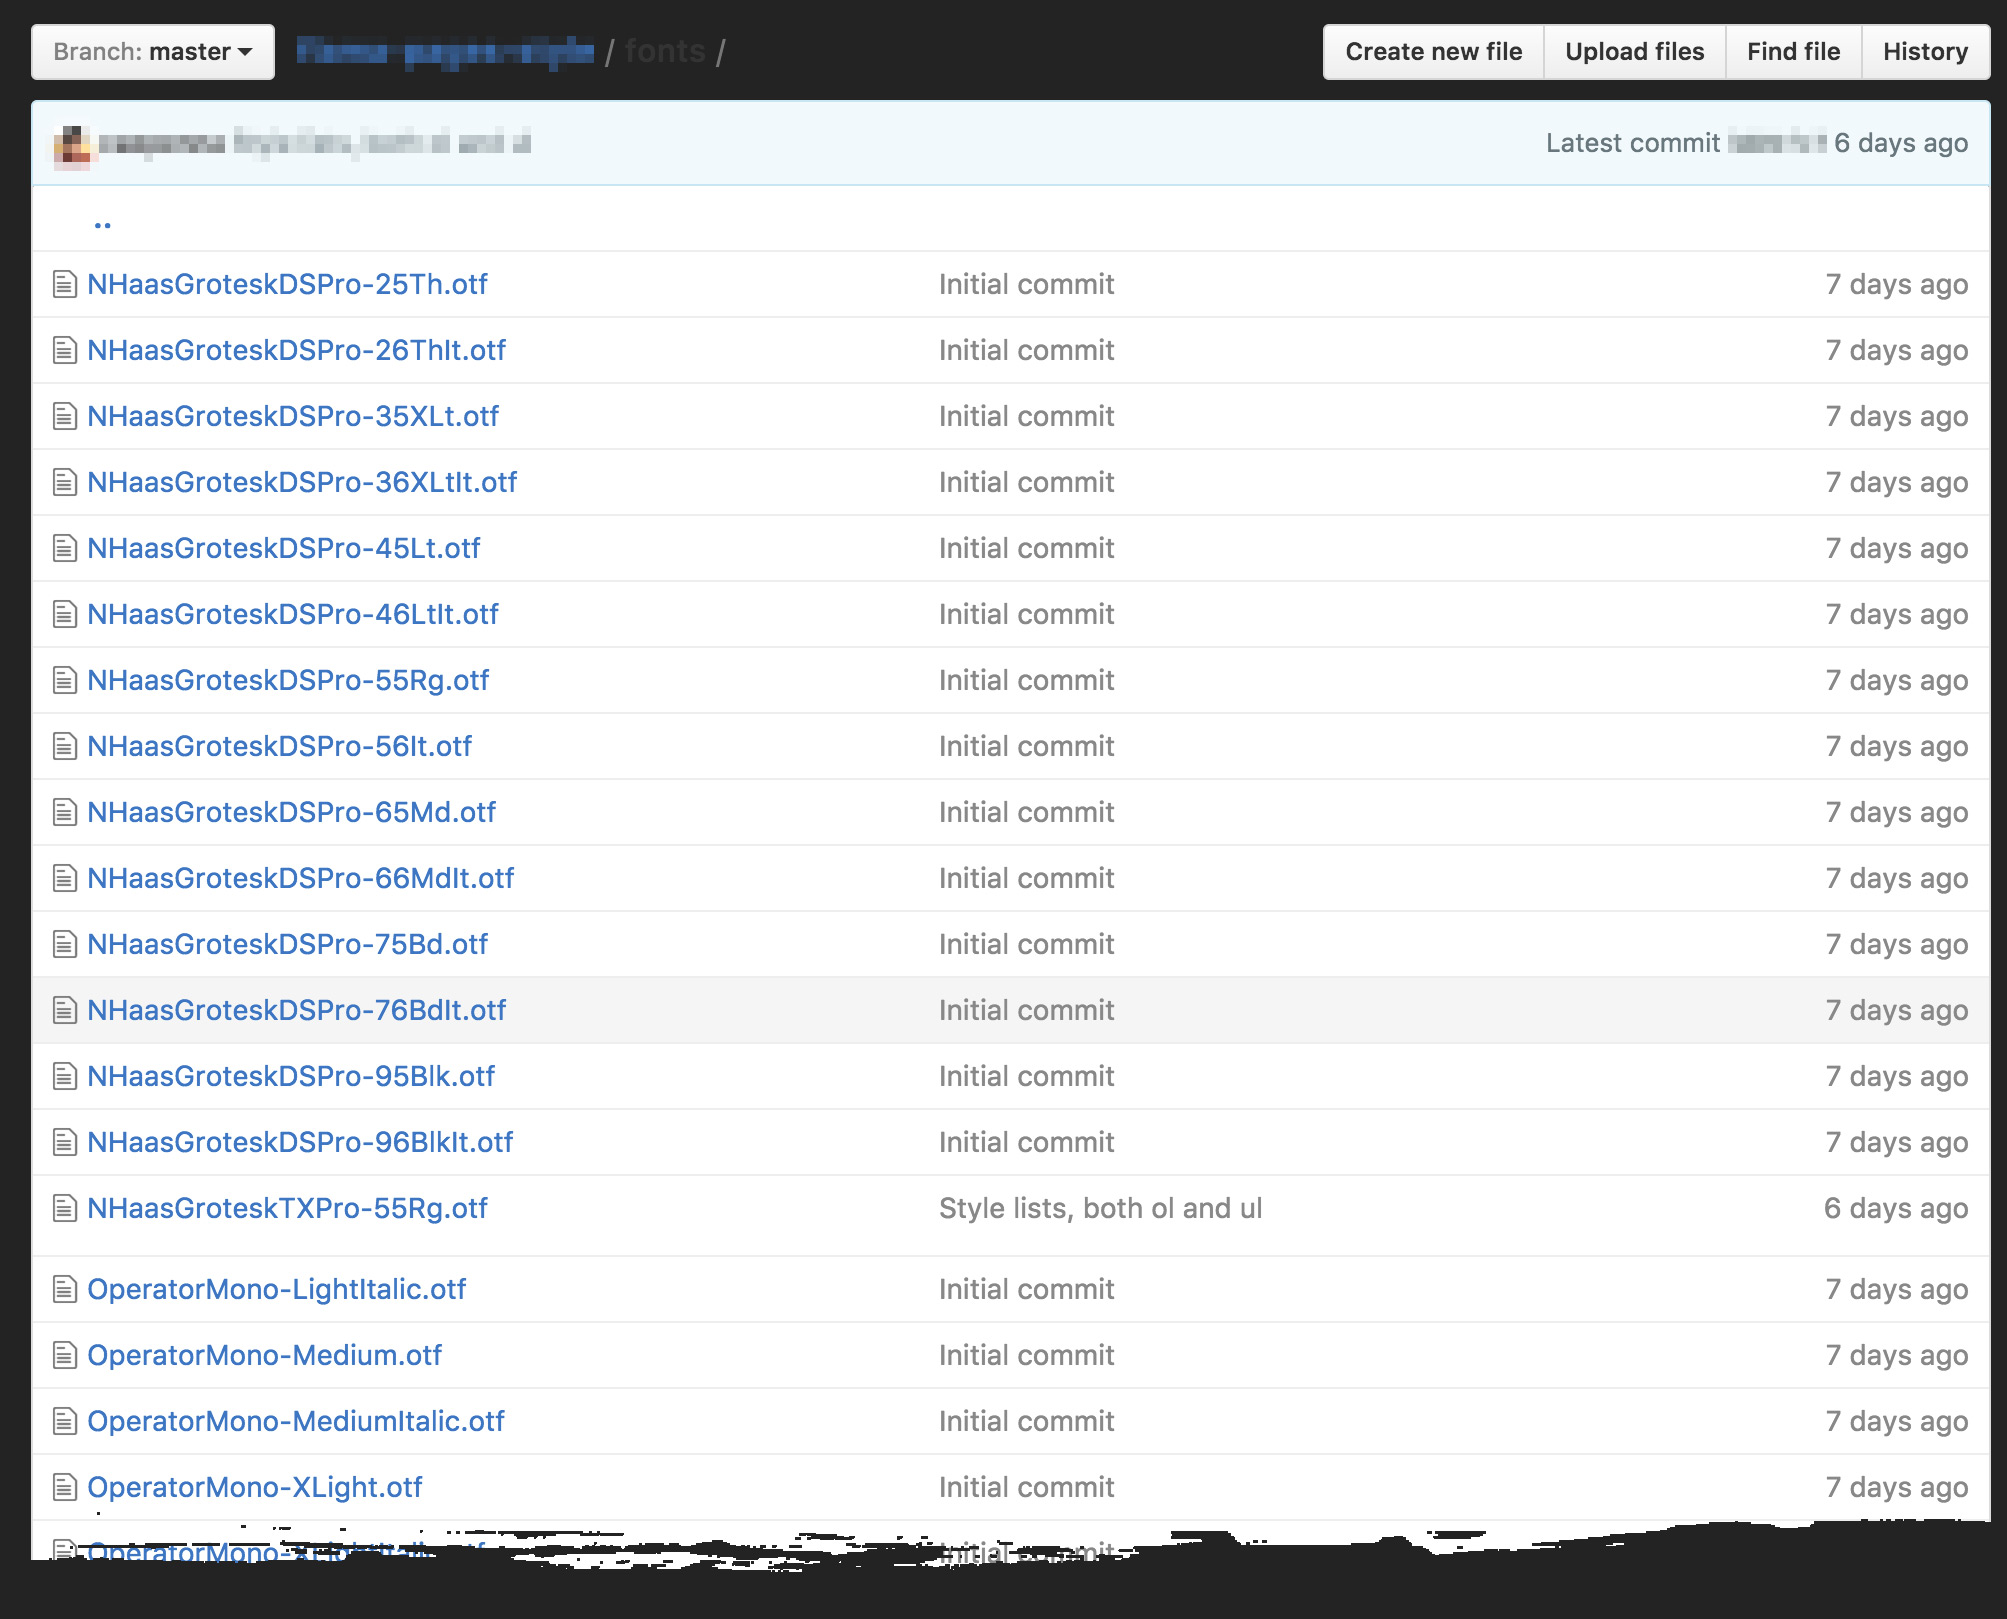Open the blurred latest commit message in header

(x=382, y=144)
